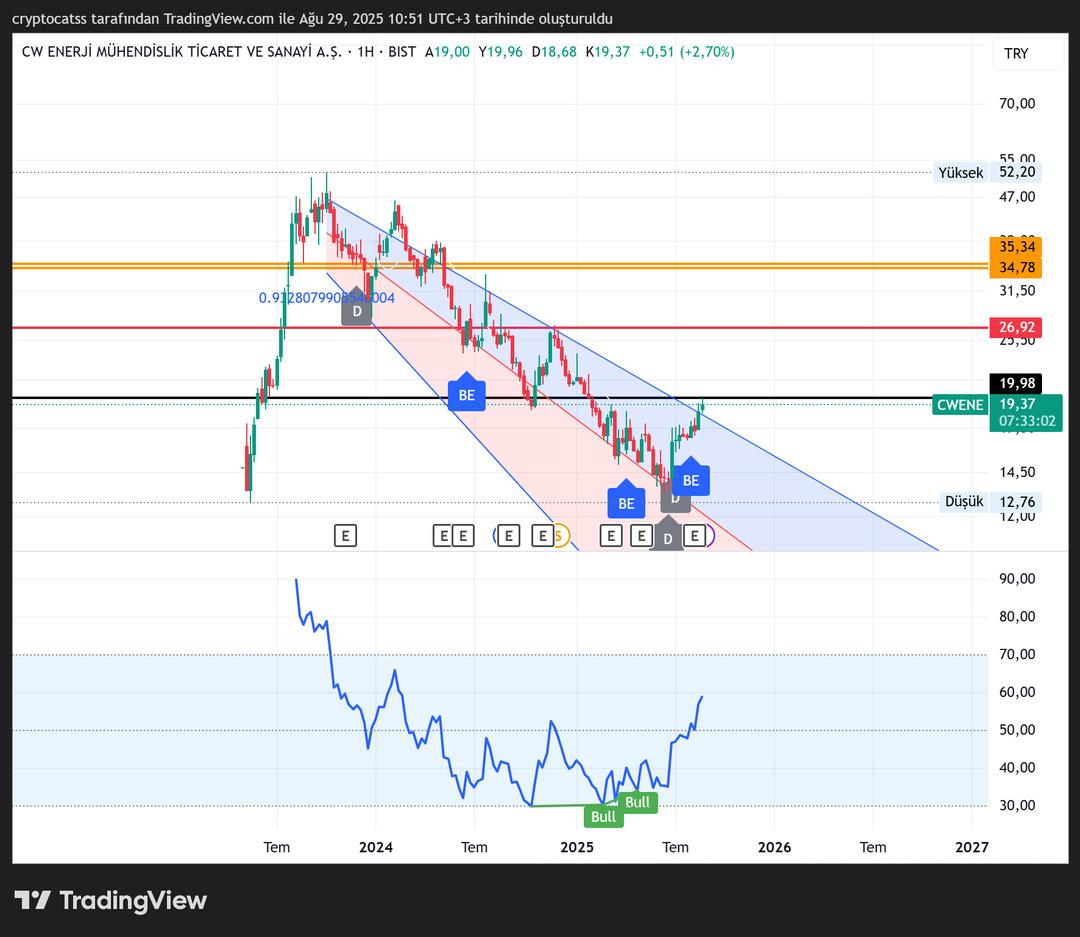Click the 90,00 RSI axis label
1080x937 pixels.
(x=1017, y=579)
